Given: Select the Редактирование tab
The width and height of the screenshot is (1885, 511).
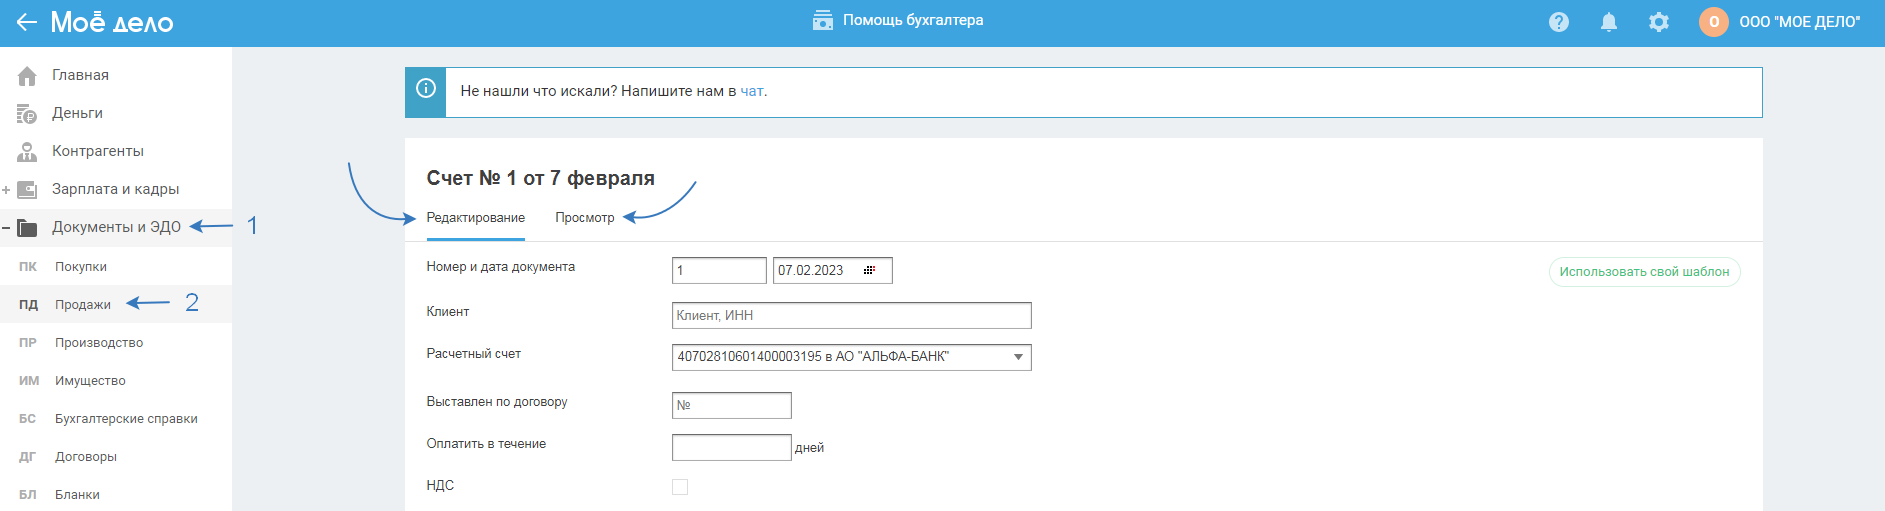Looking at the screenshot, I should click(475, 218).
